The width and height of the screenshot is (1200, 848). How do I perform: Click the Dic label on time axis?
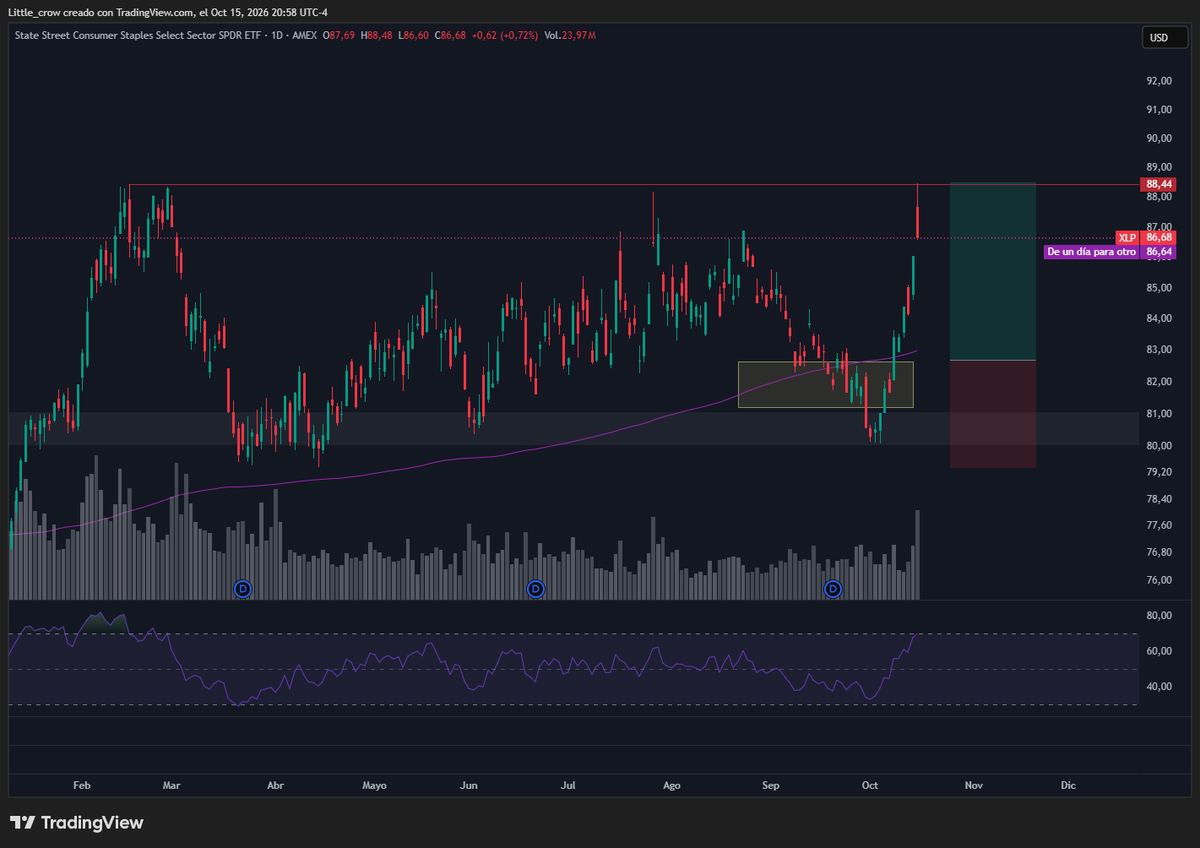tap(1068, 786)
